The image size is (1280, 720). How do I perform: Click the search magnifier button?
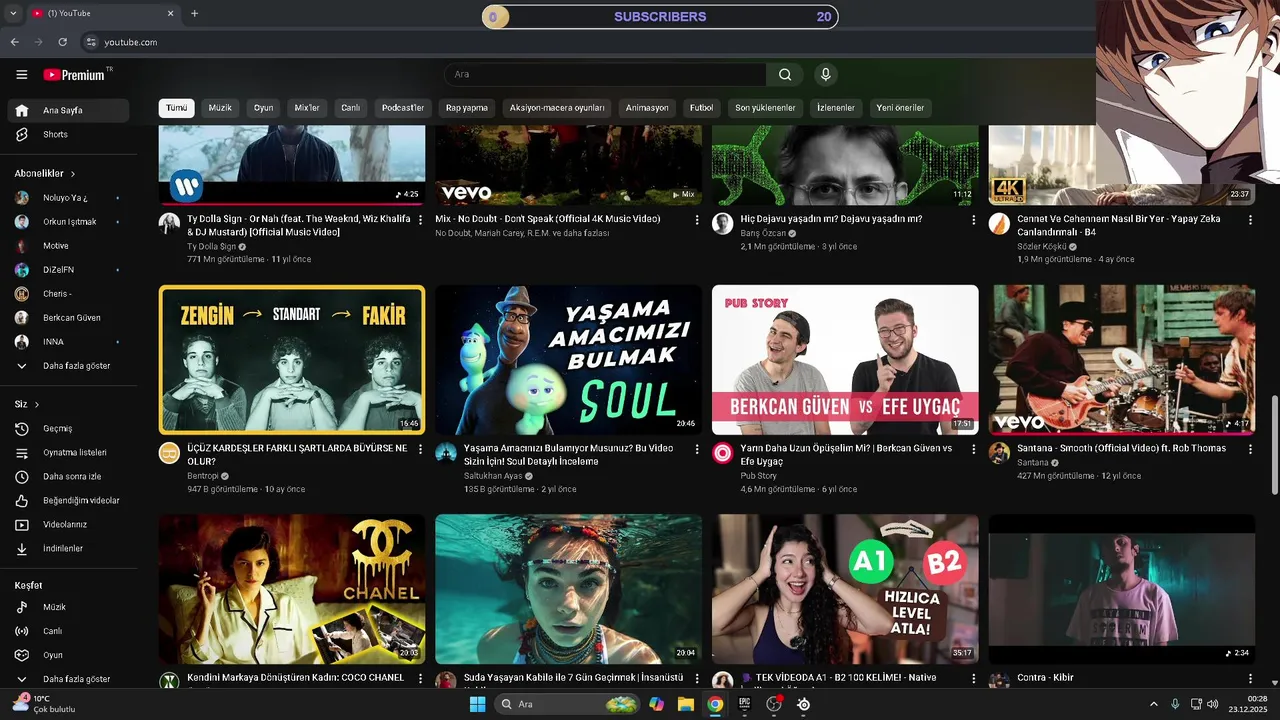pos(785,74)
